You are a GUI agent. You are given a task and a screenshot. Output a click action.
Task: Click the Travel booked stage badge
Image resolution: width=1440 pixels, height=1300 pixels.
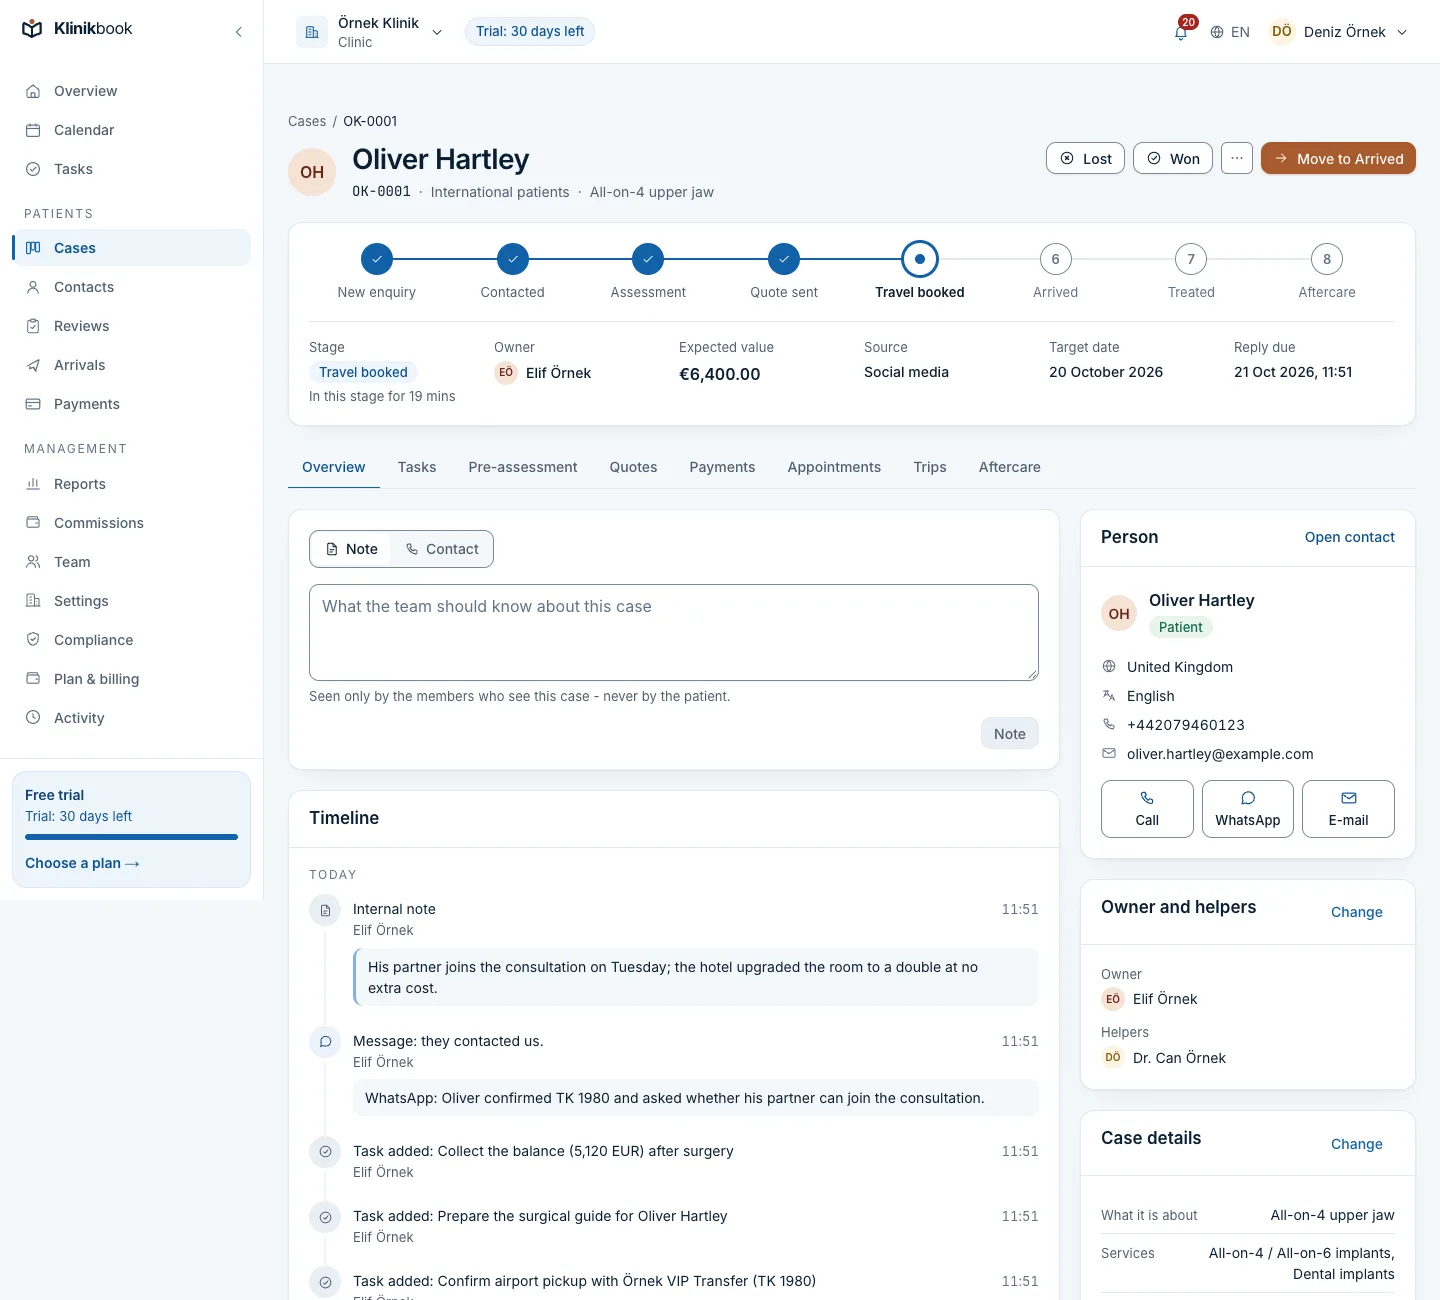click(363, 372)
